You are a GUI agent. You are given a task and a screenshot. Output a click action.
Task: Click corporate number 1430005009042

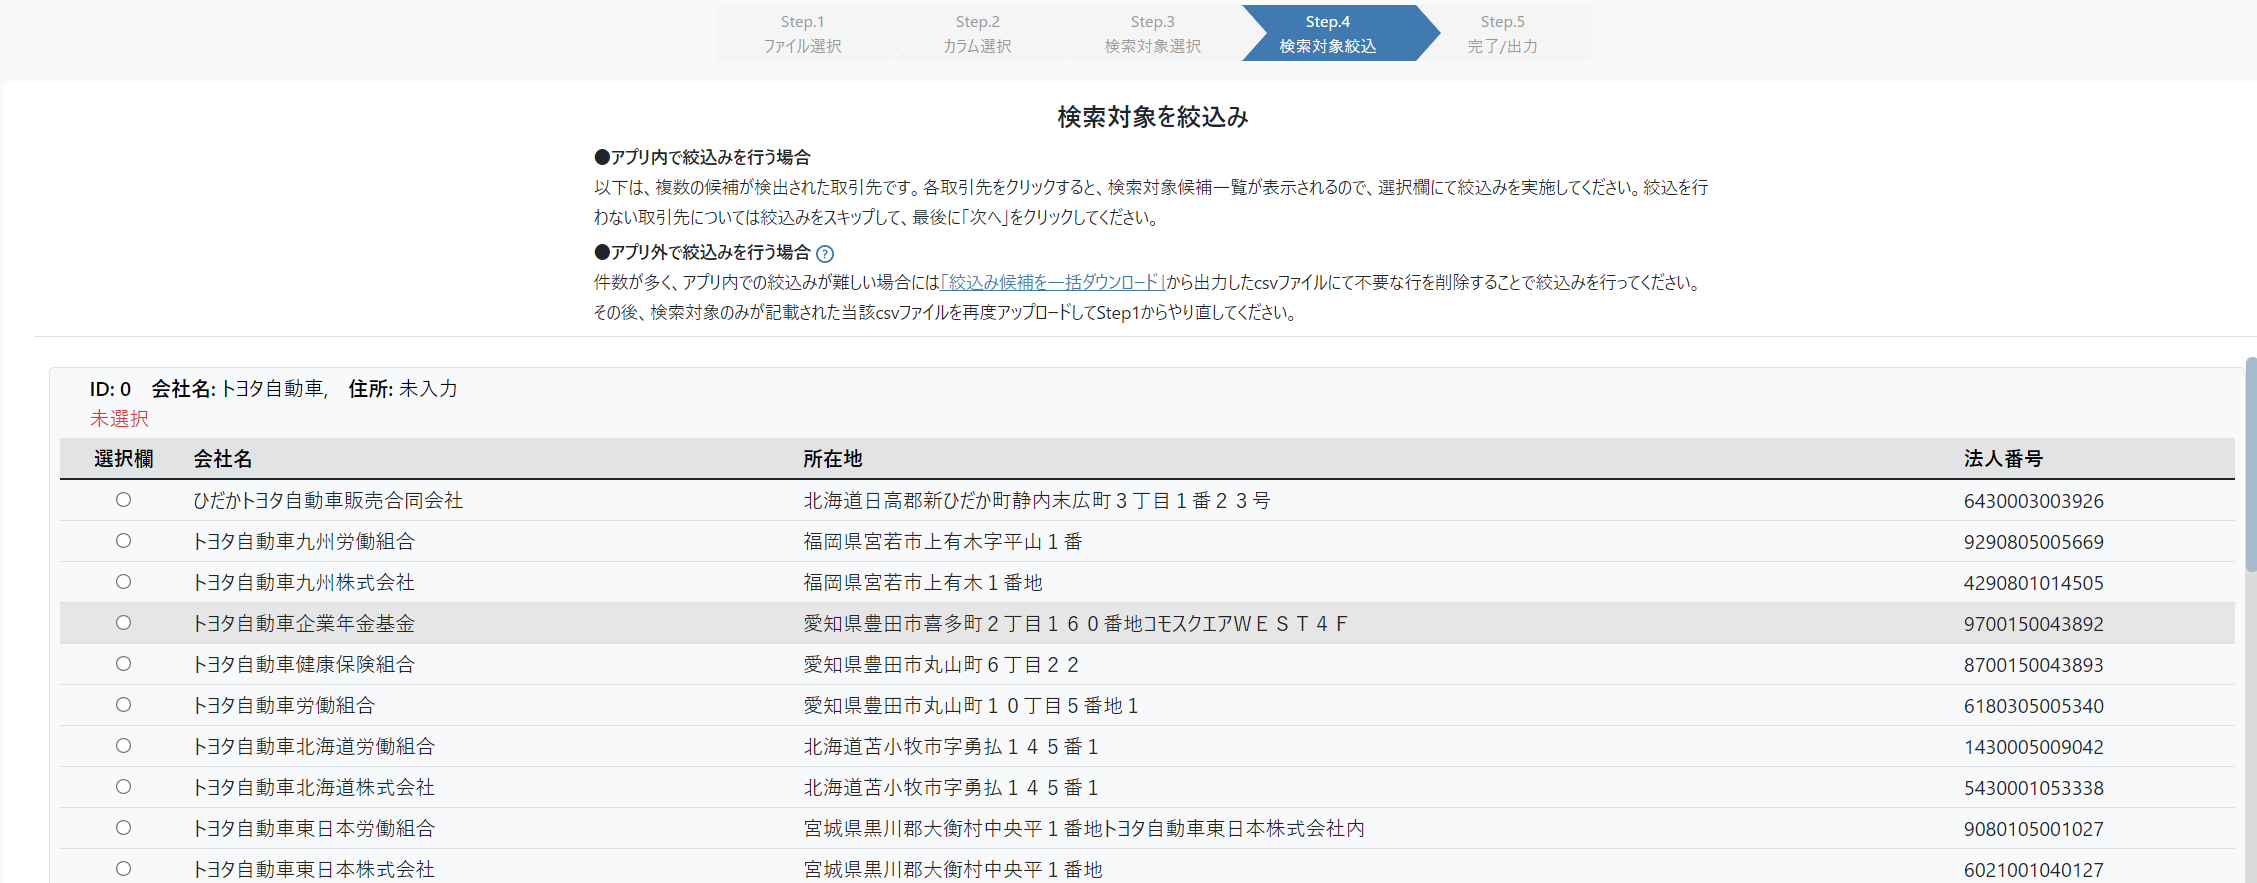(2034, 747)
